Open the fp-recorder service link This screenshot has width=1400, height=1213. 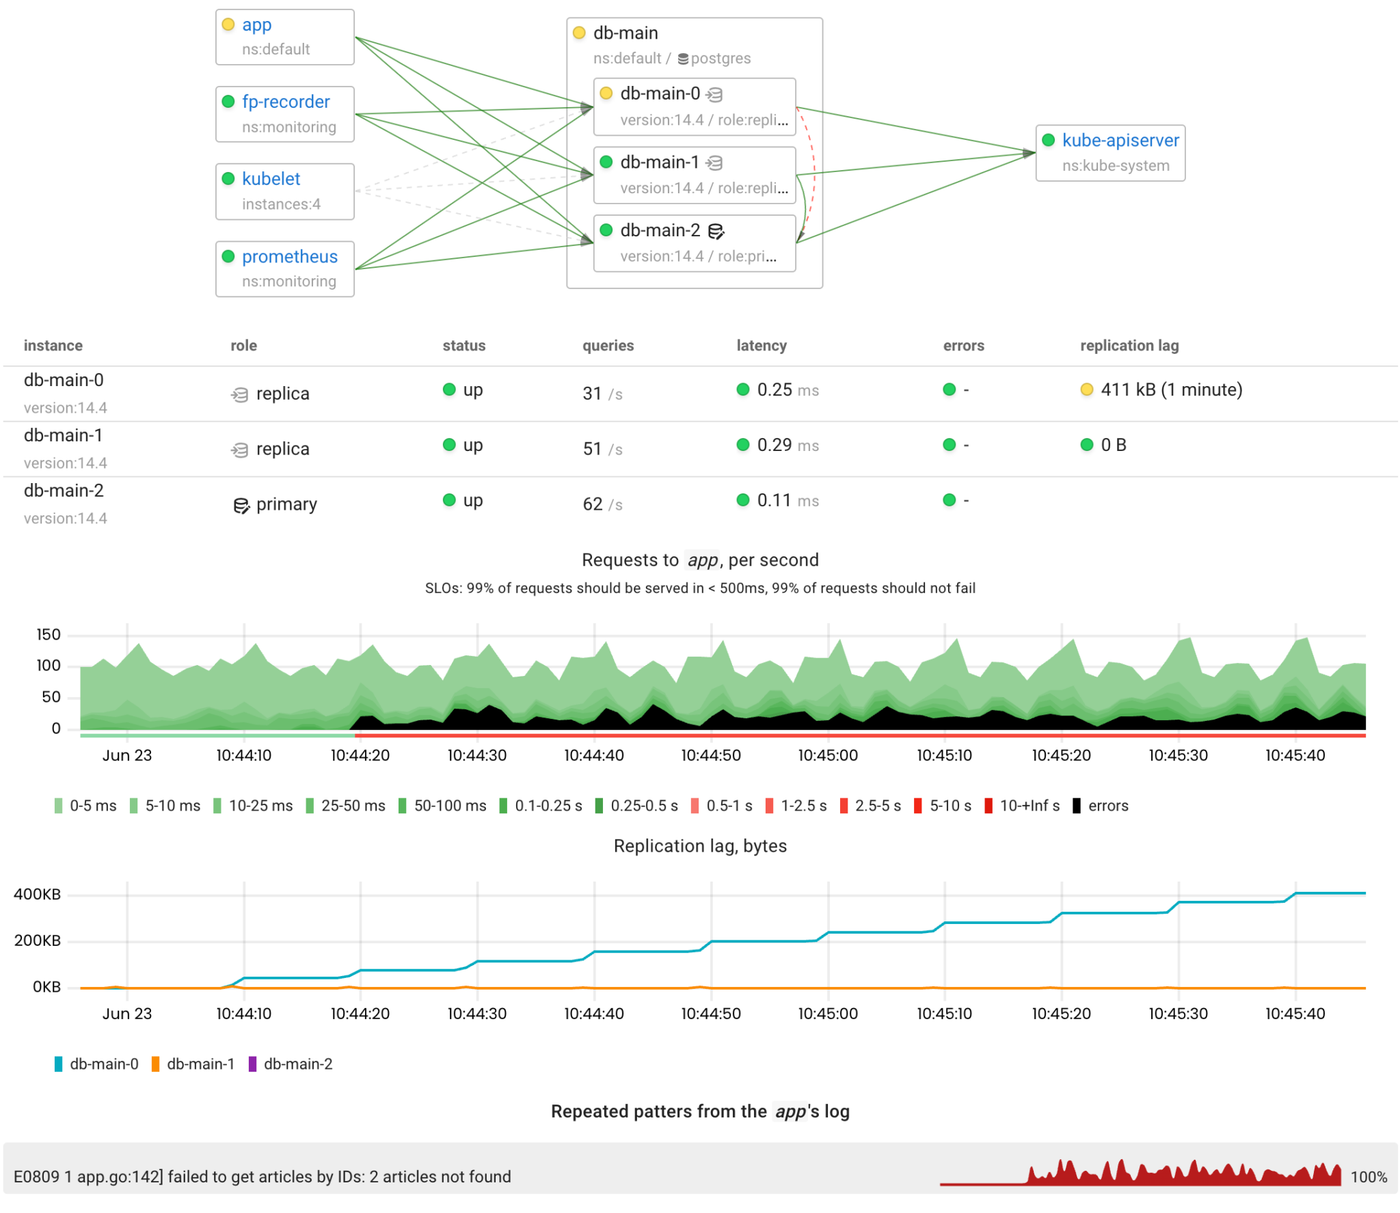click(287, 100)
